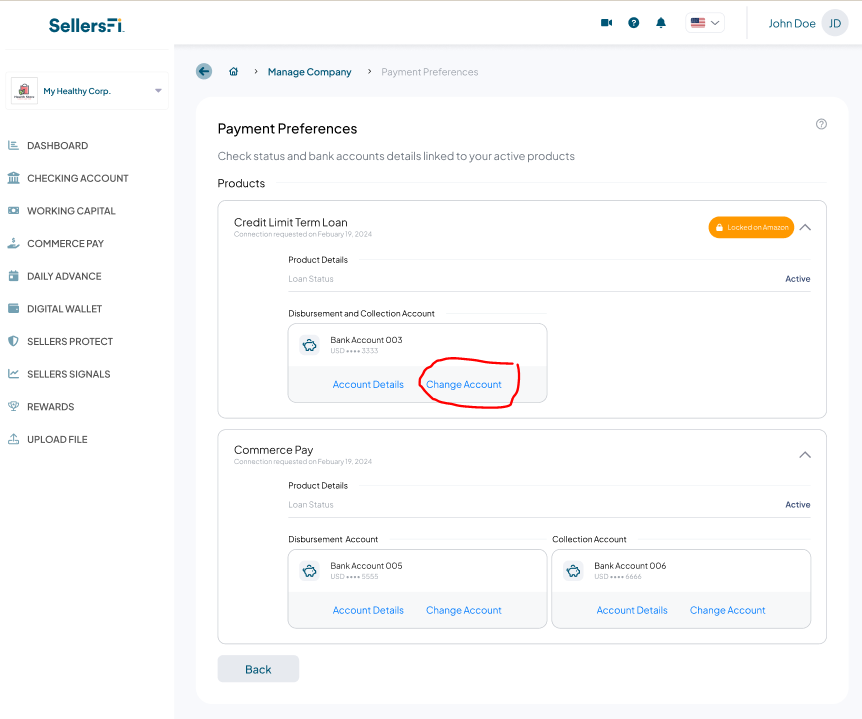Open the help question mark icon in header
Image resolution: width=862 pixels, height=719 pixels.
(634, 23)
